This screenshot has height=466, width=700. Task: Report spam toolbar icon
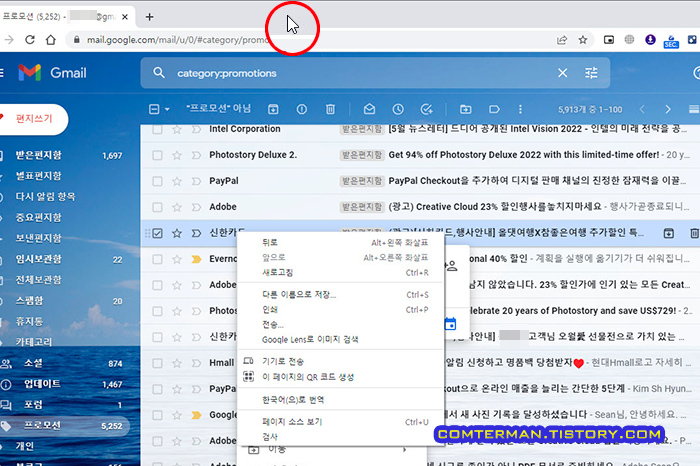tap(302, 109)
